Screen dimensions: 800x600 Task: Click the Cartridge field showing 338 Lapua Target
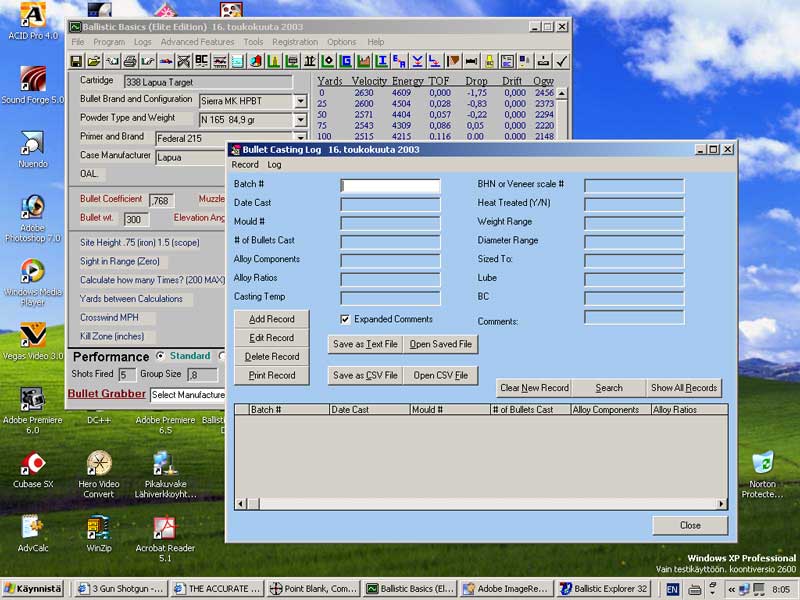208,82
